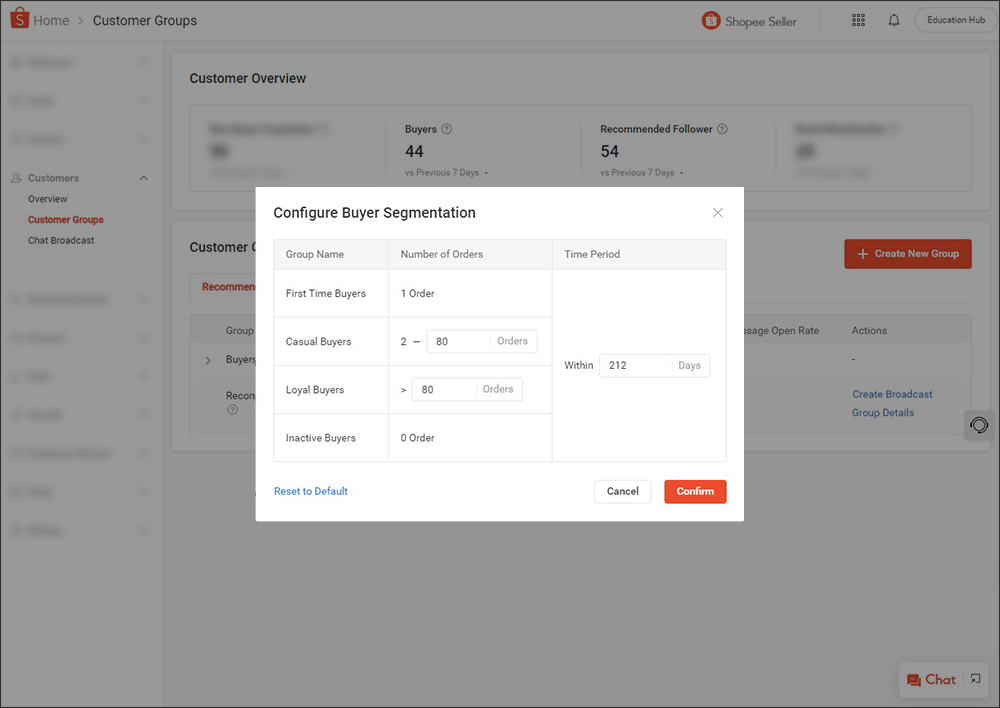
Task: Select Customer Groups in sidebar
Action: coord(66,220)
